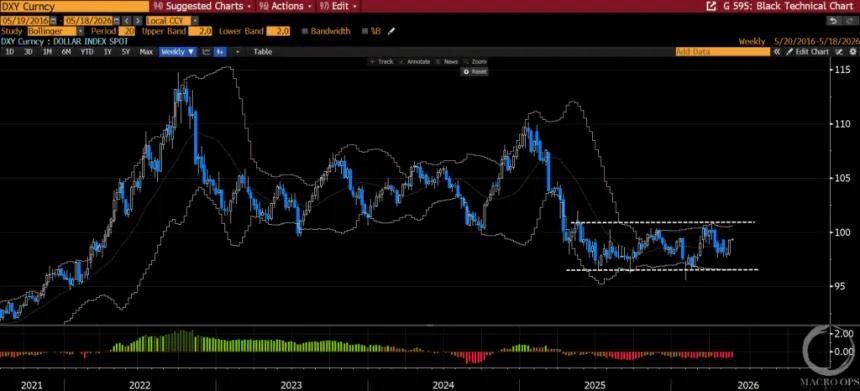Screen dimensions: 860x391
Task: Select the 5Y range tab
Action: 126,52
